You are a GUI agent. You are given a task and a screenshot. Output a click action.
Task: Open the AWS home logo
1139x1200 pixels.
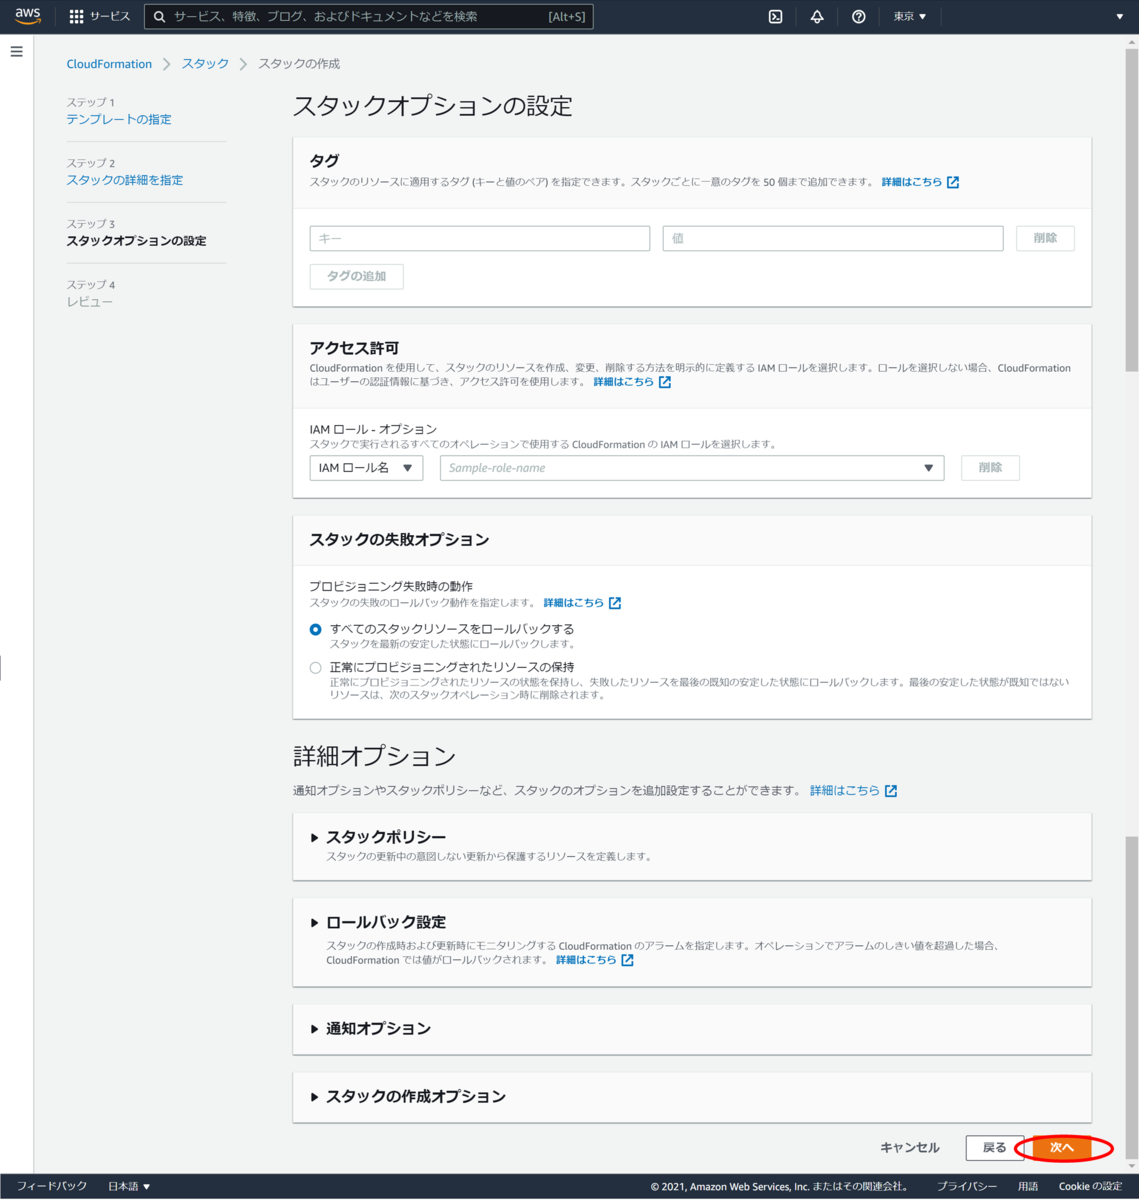[x=27, y=16]
